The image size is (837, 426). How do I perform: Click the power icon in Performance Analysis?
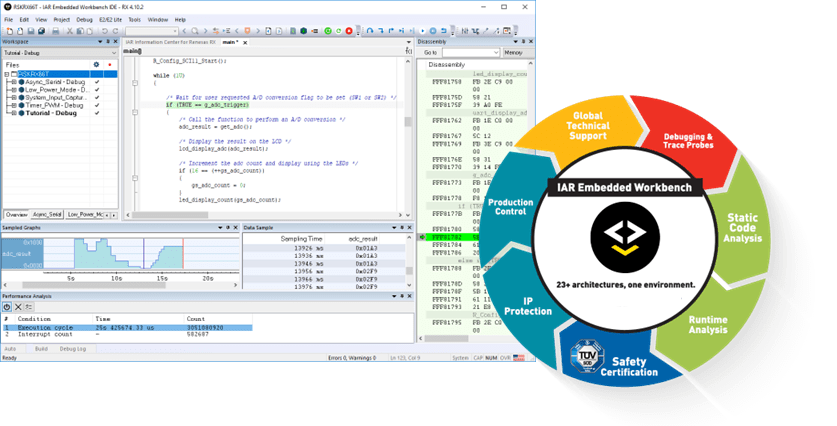tap(7, 307)
